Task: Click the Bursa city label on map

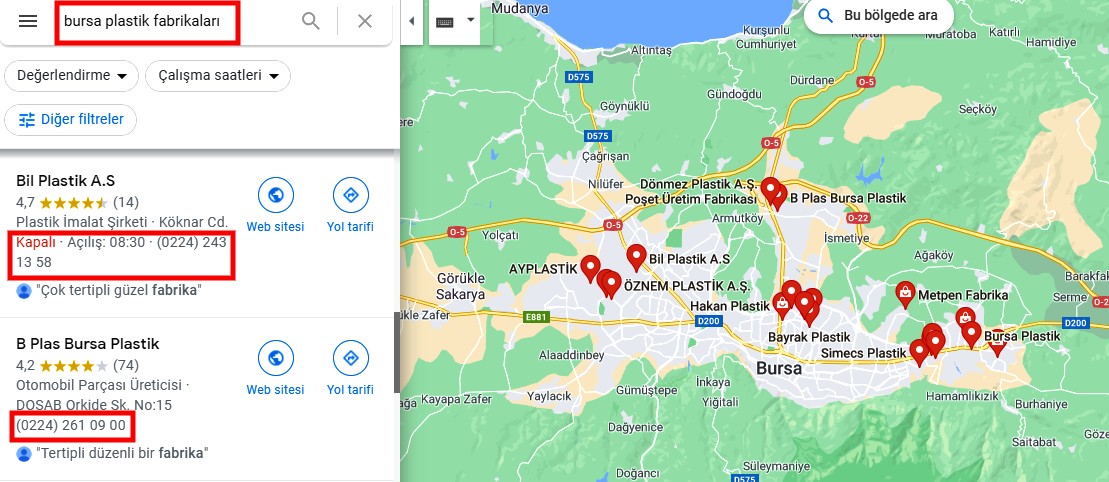Action: [x=779, y=369]
